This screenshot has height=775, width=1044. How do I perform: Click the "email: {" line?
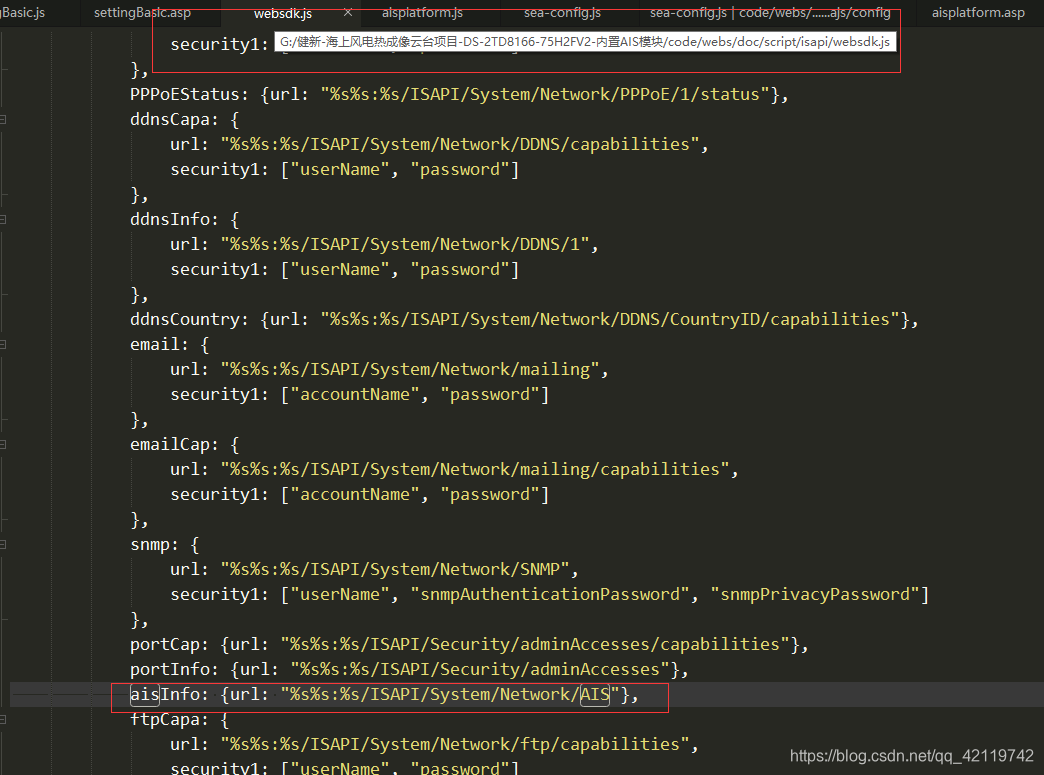(x=169, y=345)
